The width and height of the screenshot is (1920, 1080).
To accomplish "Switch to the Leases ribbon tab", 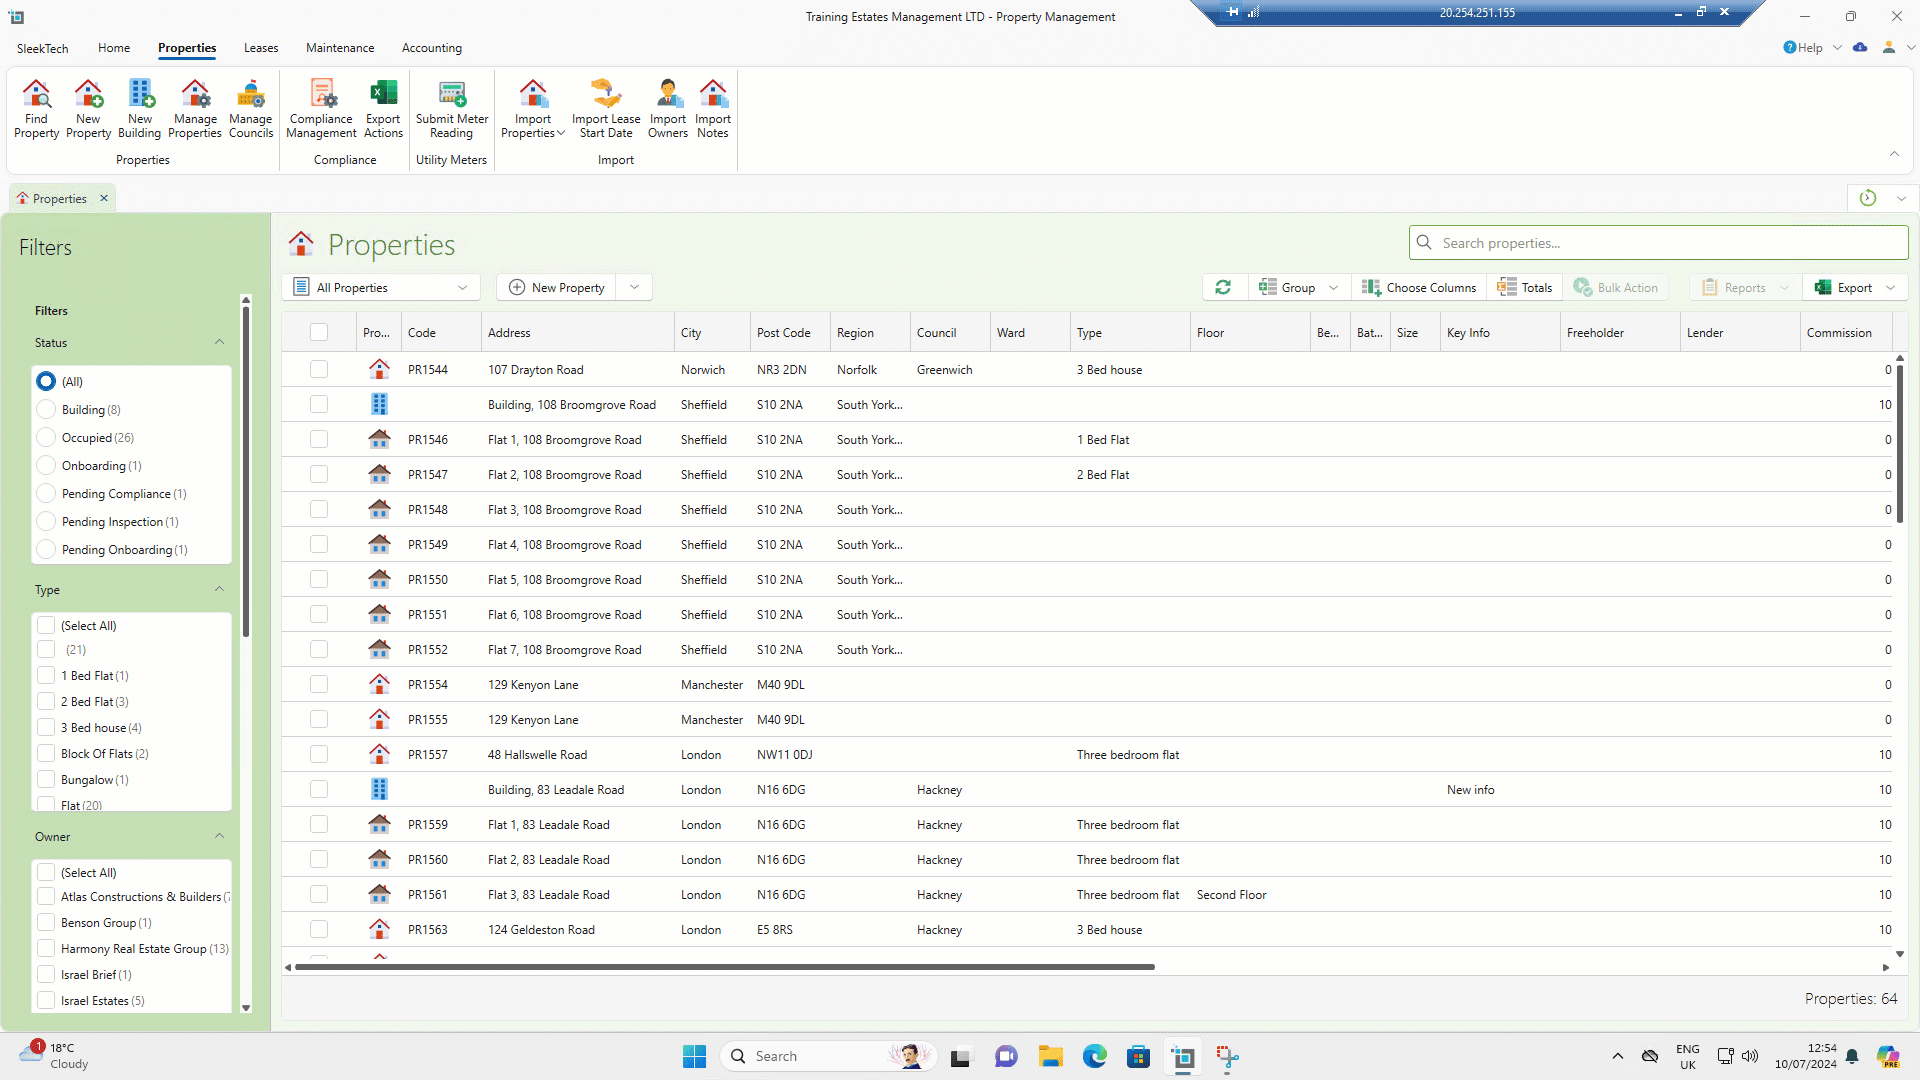I will click(x=261, y=48).
